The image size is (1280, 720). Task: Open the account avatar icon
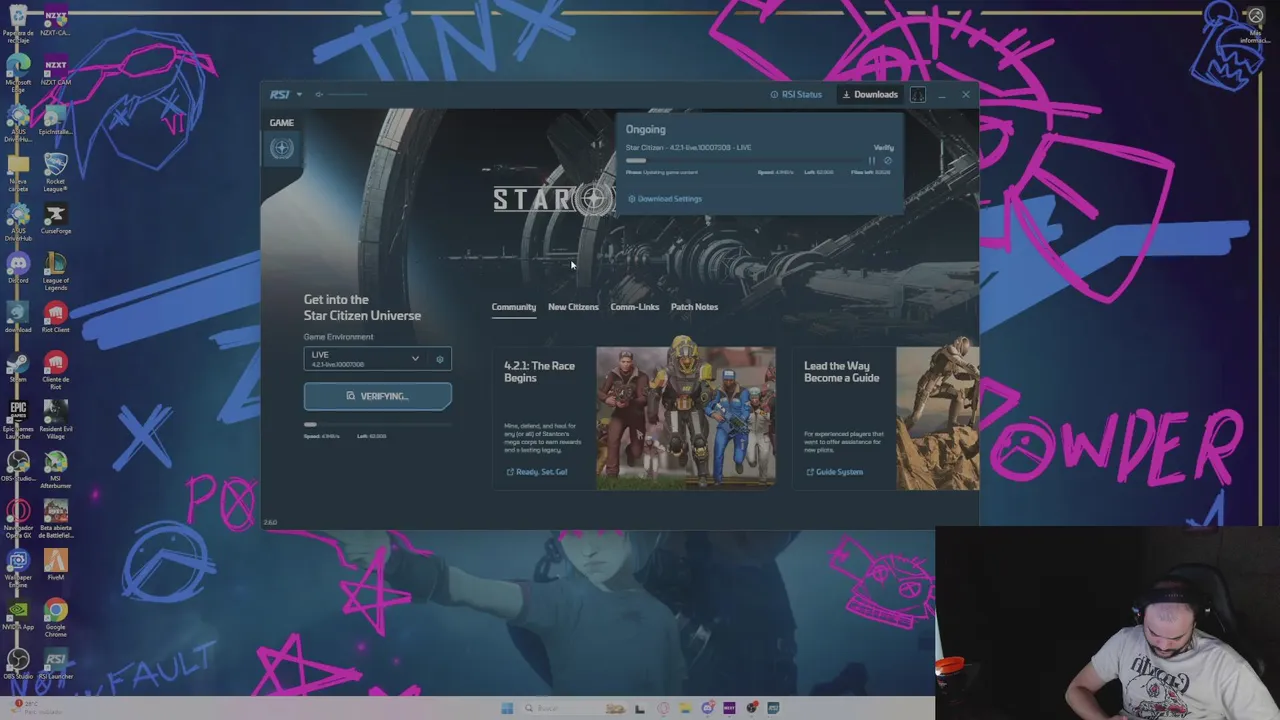pos(918,95)
